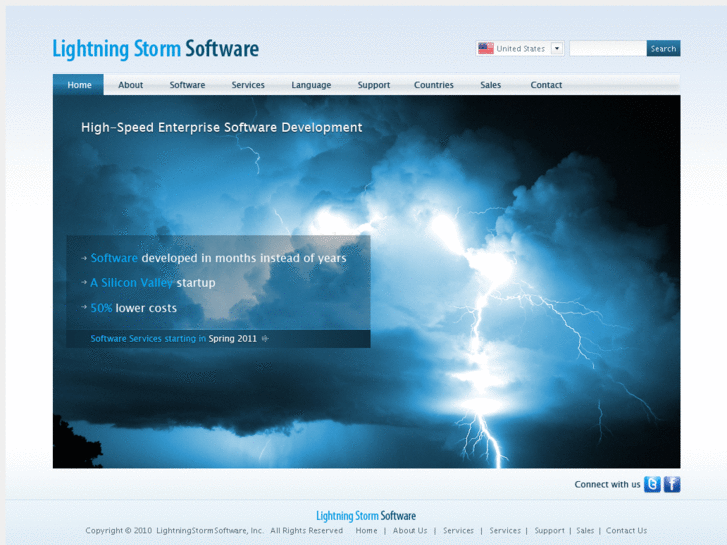Open the Facebook icon beside Connect with us

(672, 484)
